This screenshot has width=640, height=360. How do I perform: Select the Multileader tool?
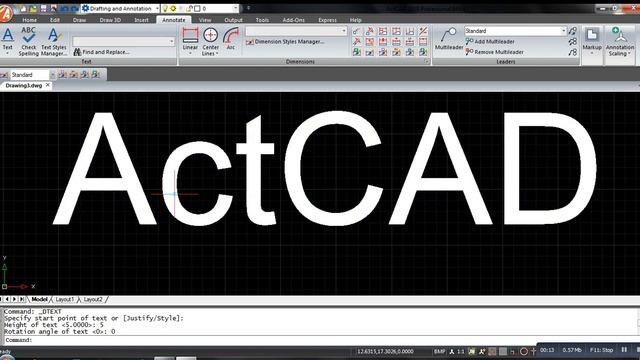pyautogui.click(x=449, y=39)
